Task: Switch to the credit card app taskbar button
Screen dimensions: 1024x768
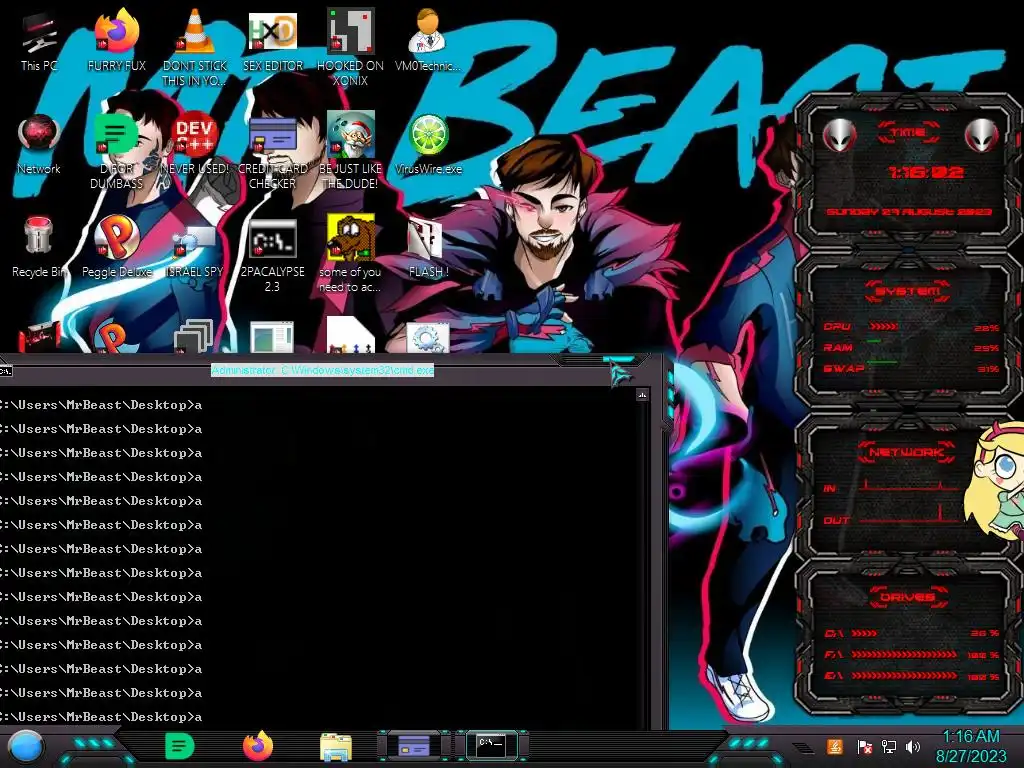Action: 414,745
